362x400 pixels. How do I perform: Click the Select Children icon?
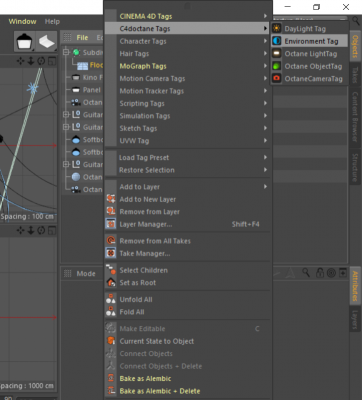tap(111, 270)
